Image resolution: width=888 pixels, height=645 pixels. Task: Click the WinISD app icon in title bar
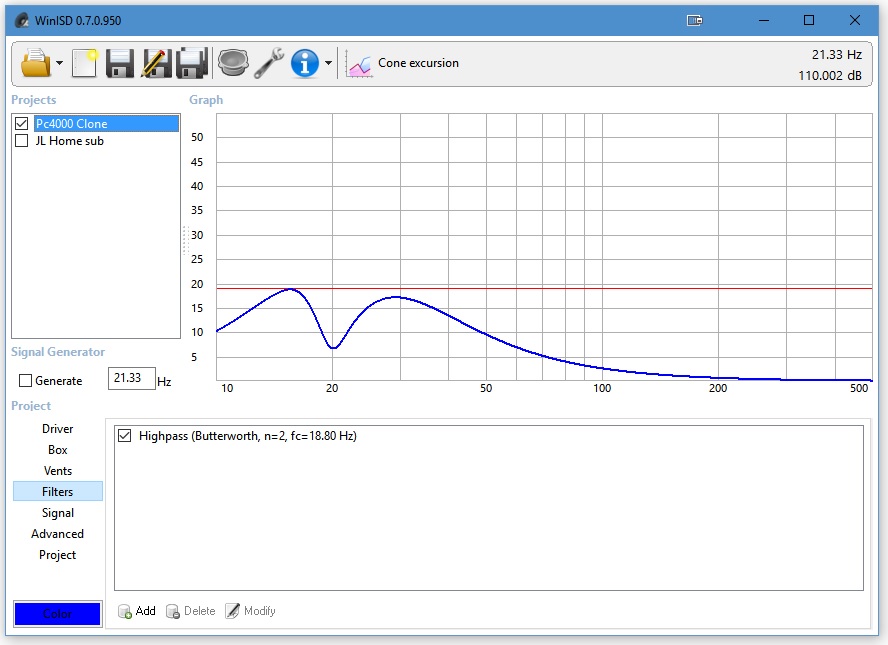coord(22,20)
